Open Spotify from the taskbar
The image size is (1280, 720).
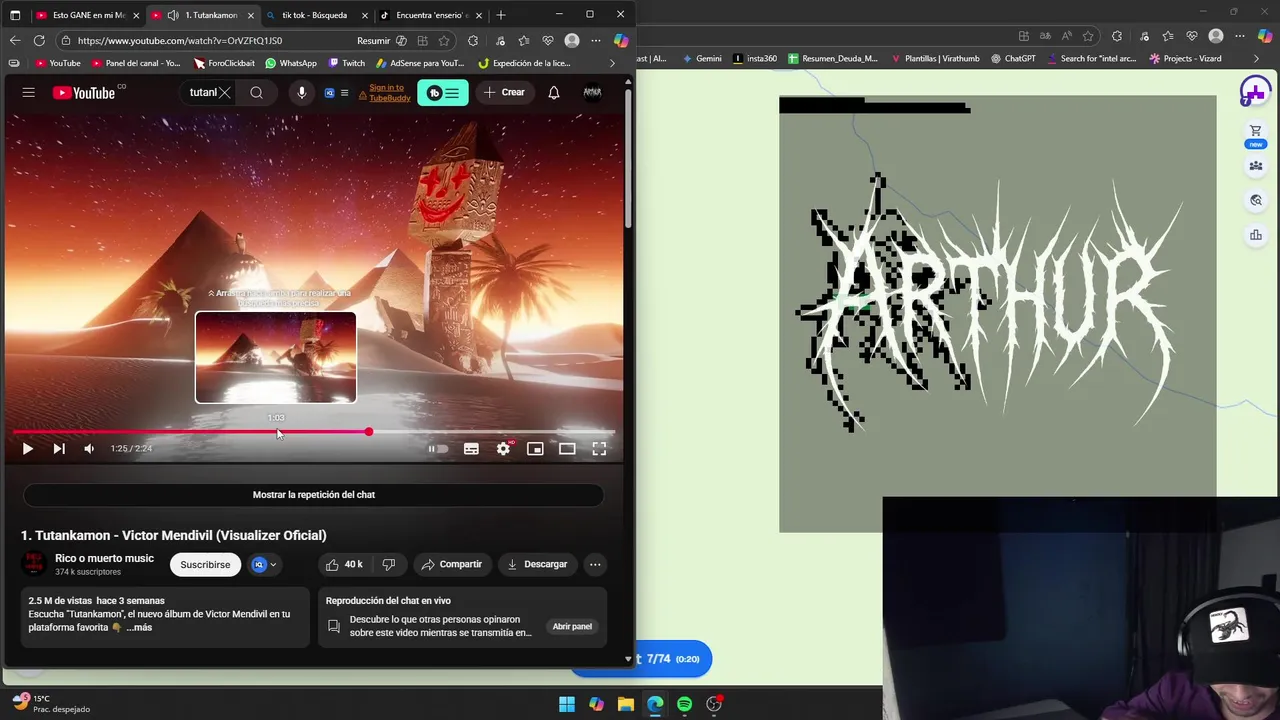pyautogui.click(x=684, y=704)
